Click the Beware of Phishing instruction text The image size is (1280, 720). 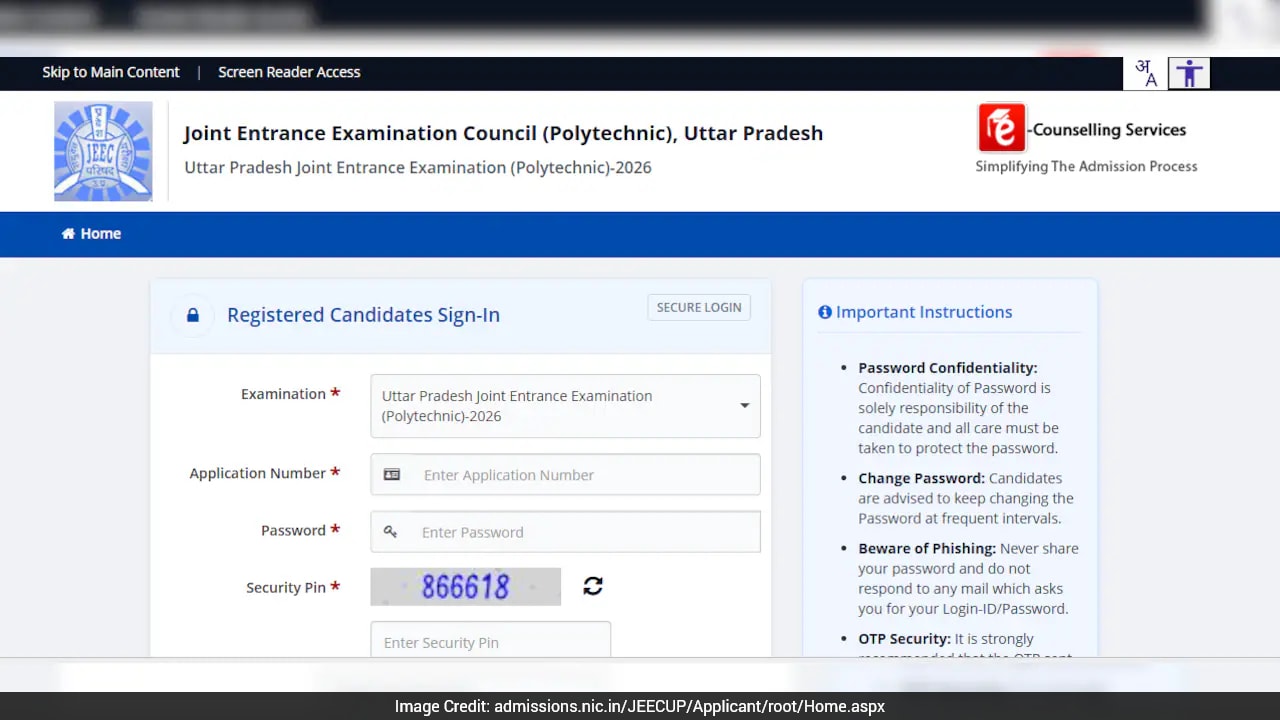[968, 578]
